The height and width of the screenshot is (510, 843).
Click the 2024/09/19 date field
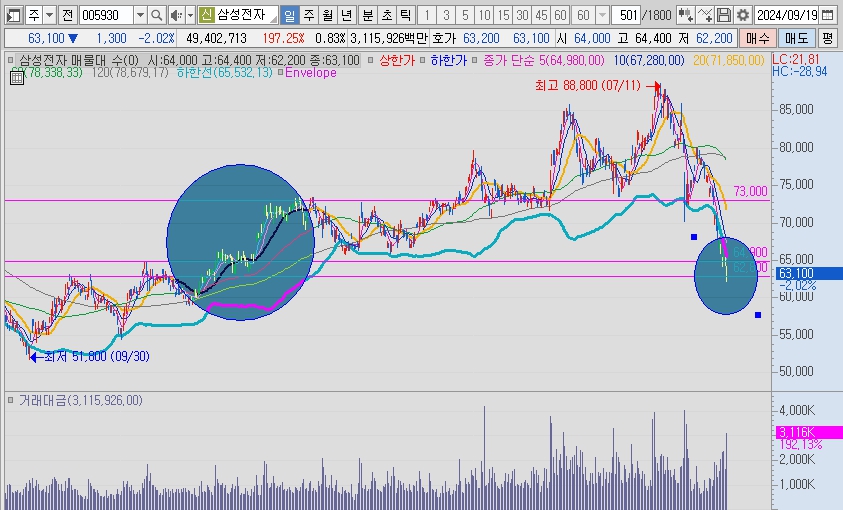click(787, 15)
